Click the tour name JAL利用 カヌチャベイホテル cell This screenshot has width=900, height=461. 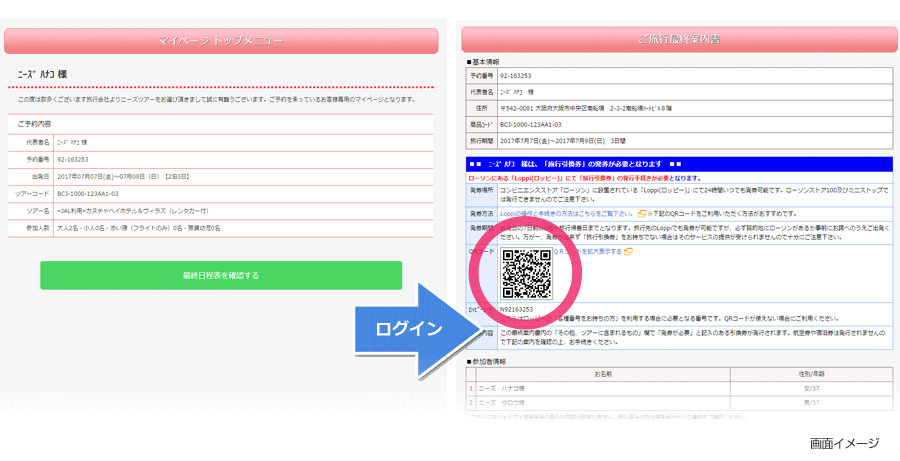coord(245,211)
